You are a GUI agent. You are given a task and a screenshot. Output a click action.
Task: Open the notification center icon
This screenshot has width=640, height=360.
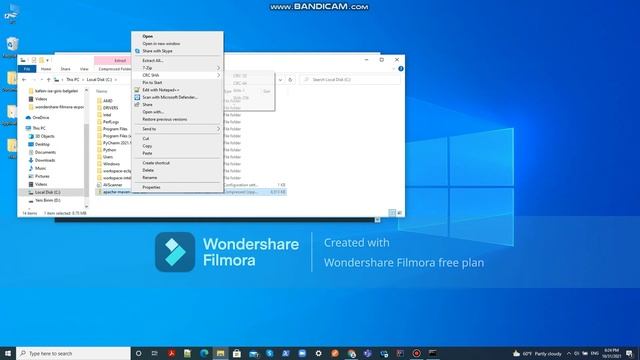pyautogui.click(x=629, y=353)
